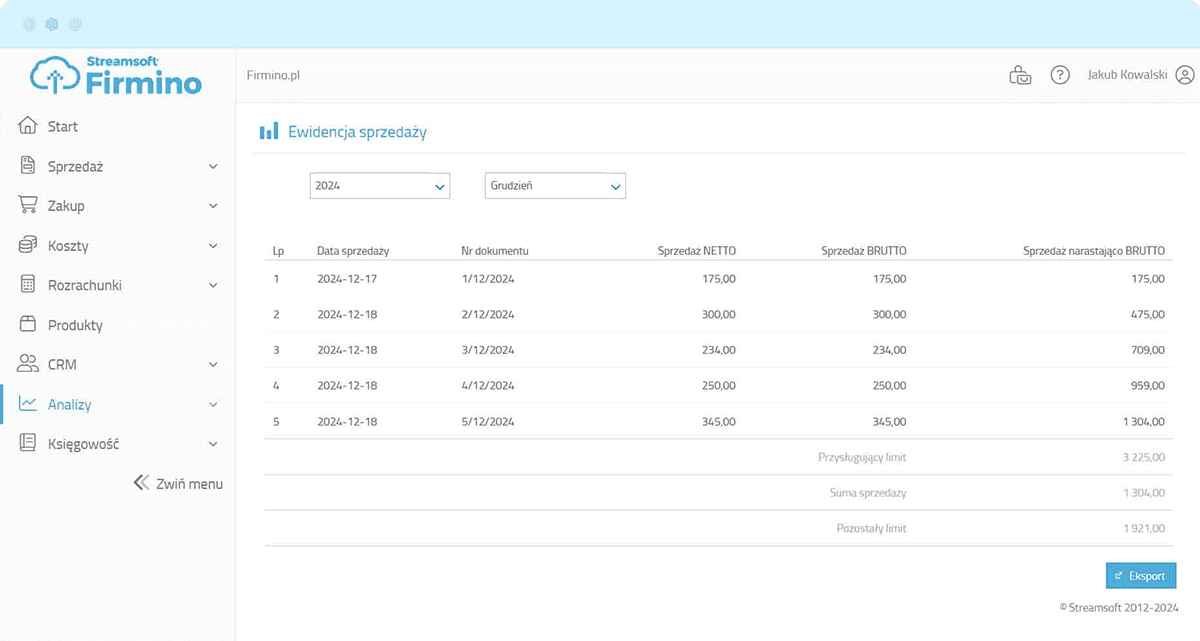
Task: Click the Nr dokumentu column header
Action: (x=495, y=251)
